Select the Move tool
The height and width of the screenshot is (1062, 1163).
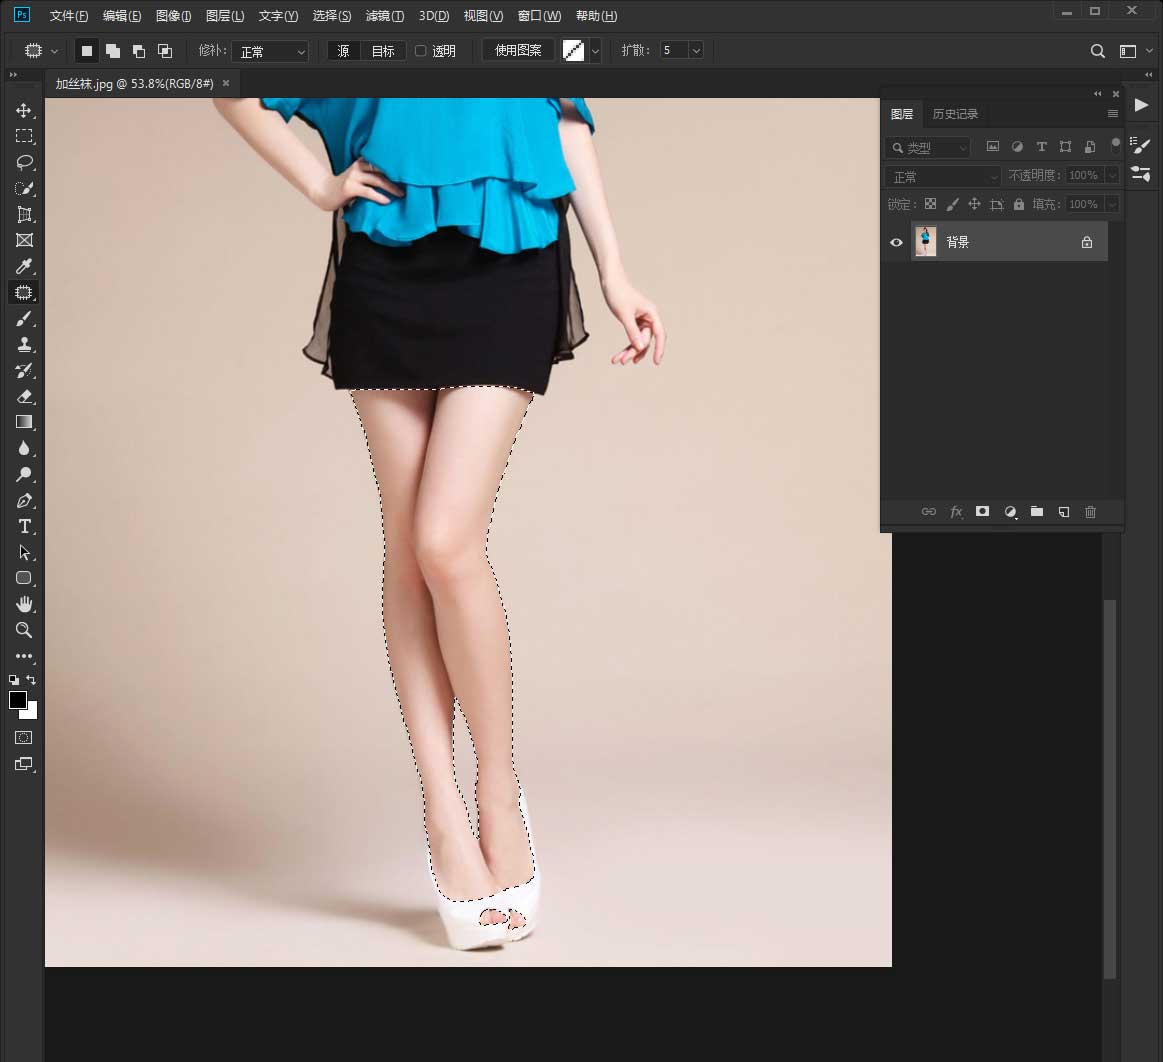24,110
